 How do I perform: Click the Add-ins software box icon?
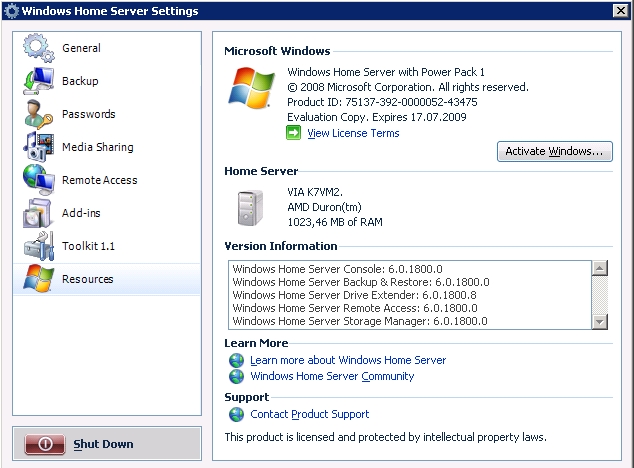coord(38,213)
